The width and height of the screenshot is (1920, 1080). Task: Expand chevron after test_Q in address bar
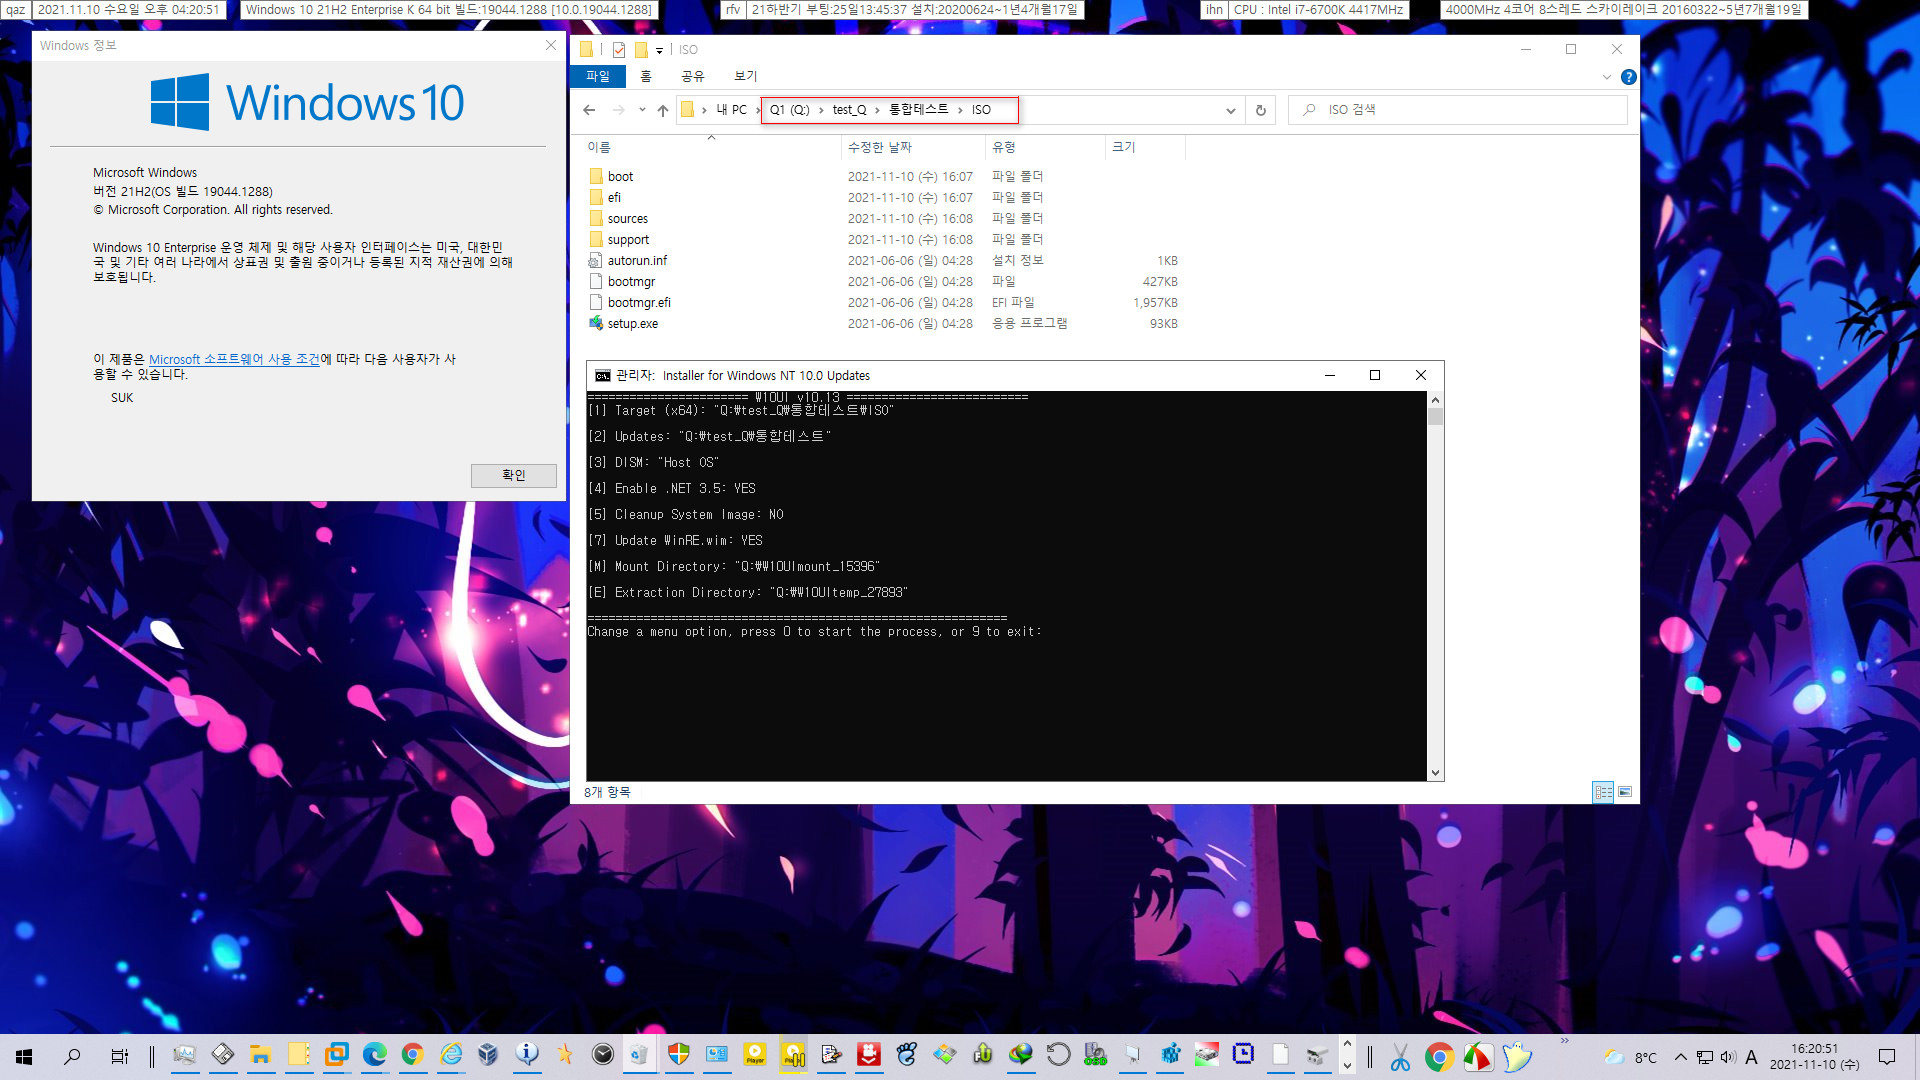click(877, 110)
